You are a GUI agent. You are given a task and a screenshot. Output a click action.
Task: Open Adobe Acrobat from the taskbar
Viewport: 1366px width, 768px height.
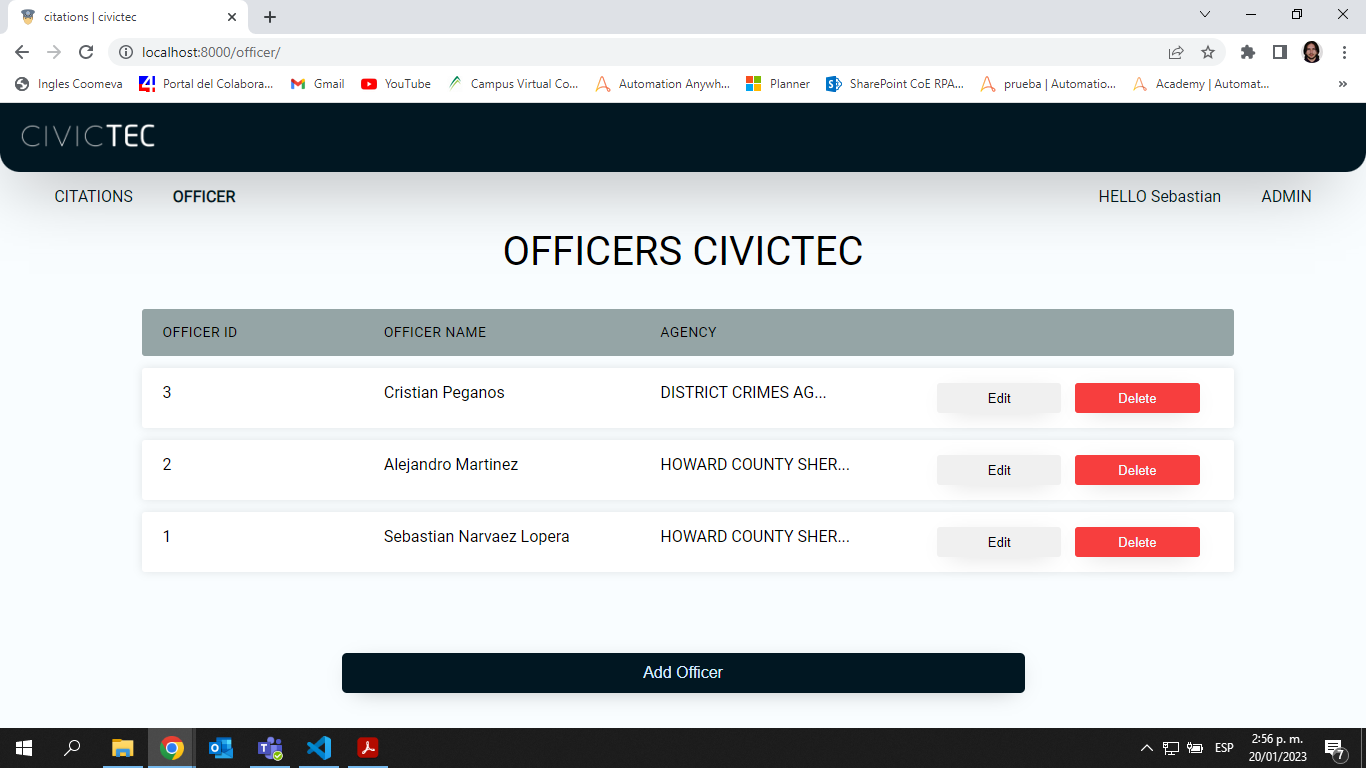pos(368,748)
